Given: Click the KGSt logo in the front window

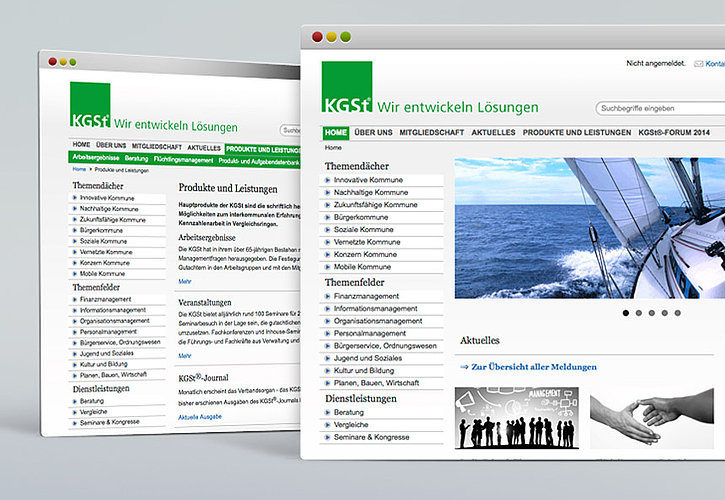Looking at the screenshot, I should tap(347, 88).
